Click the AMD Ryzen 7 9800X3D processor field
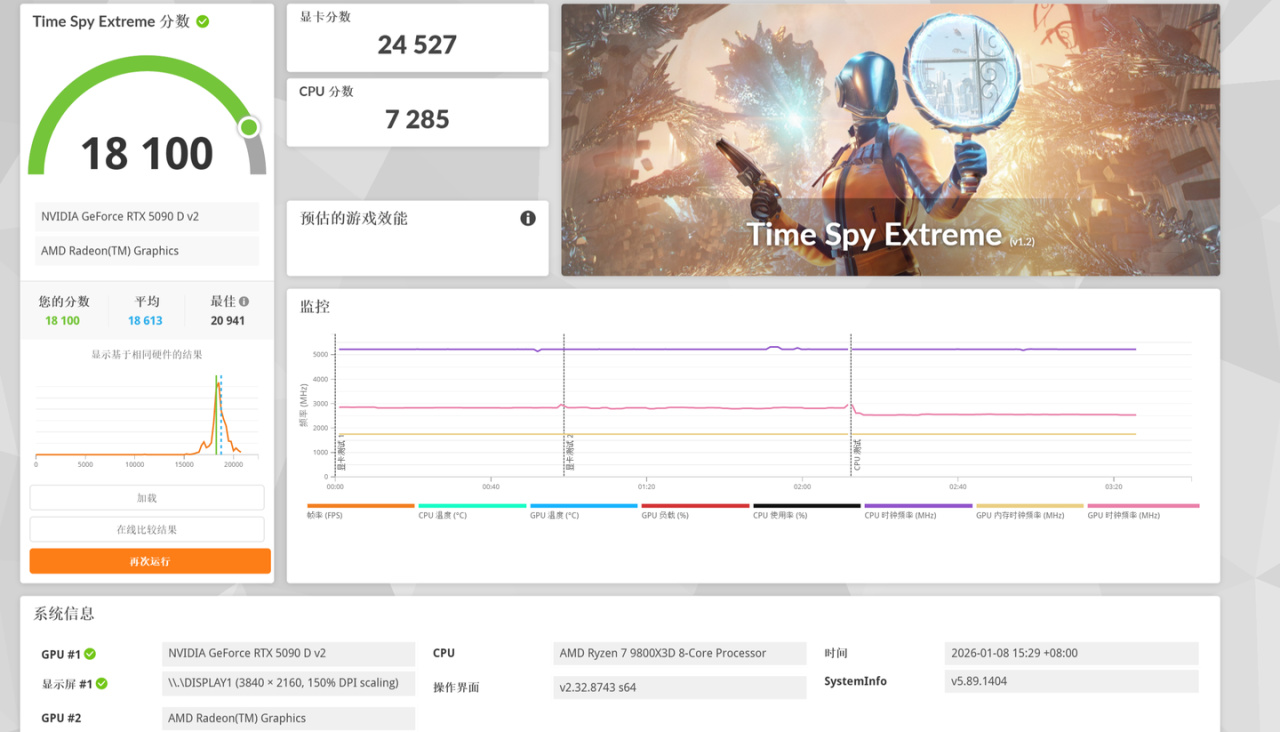The width and height of the screenshot is (1280, 732). (680, 654)
